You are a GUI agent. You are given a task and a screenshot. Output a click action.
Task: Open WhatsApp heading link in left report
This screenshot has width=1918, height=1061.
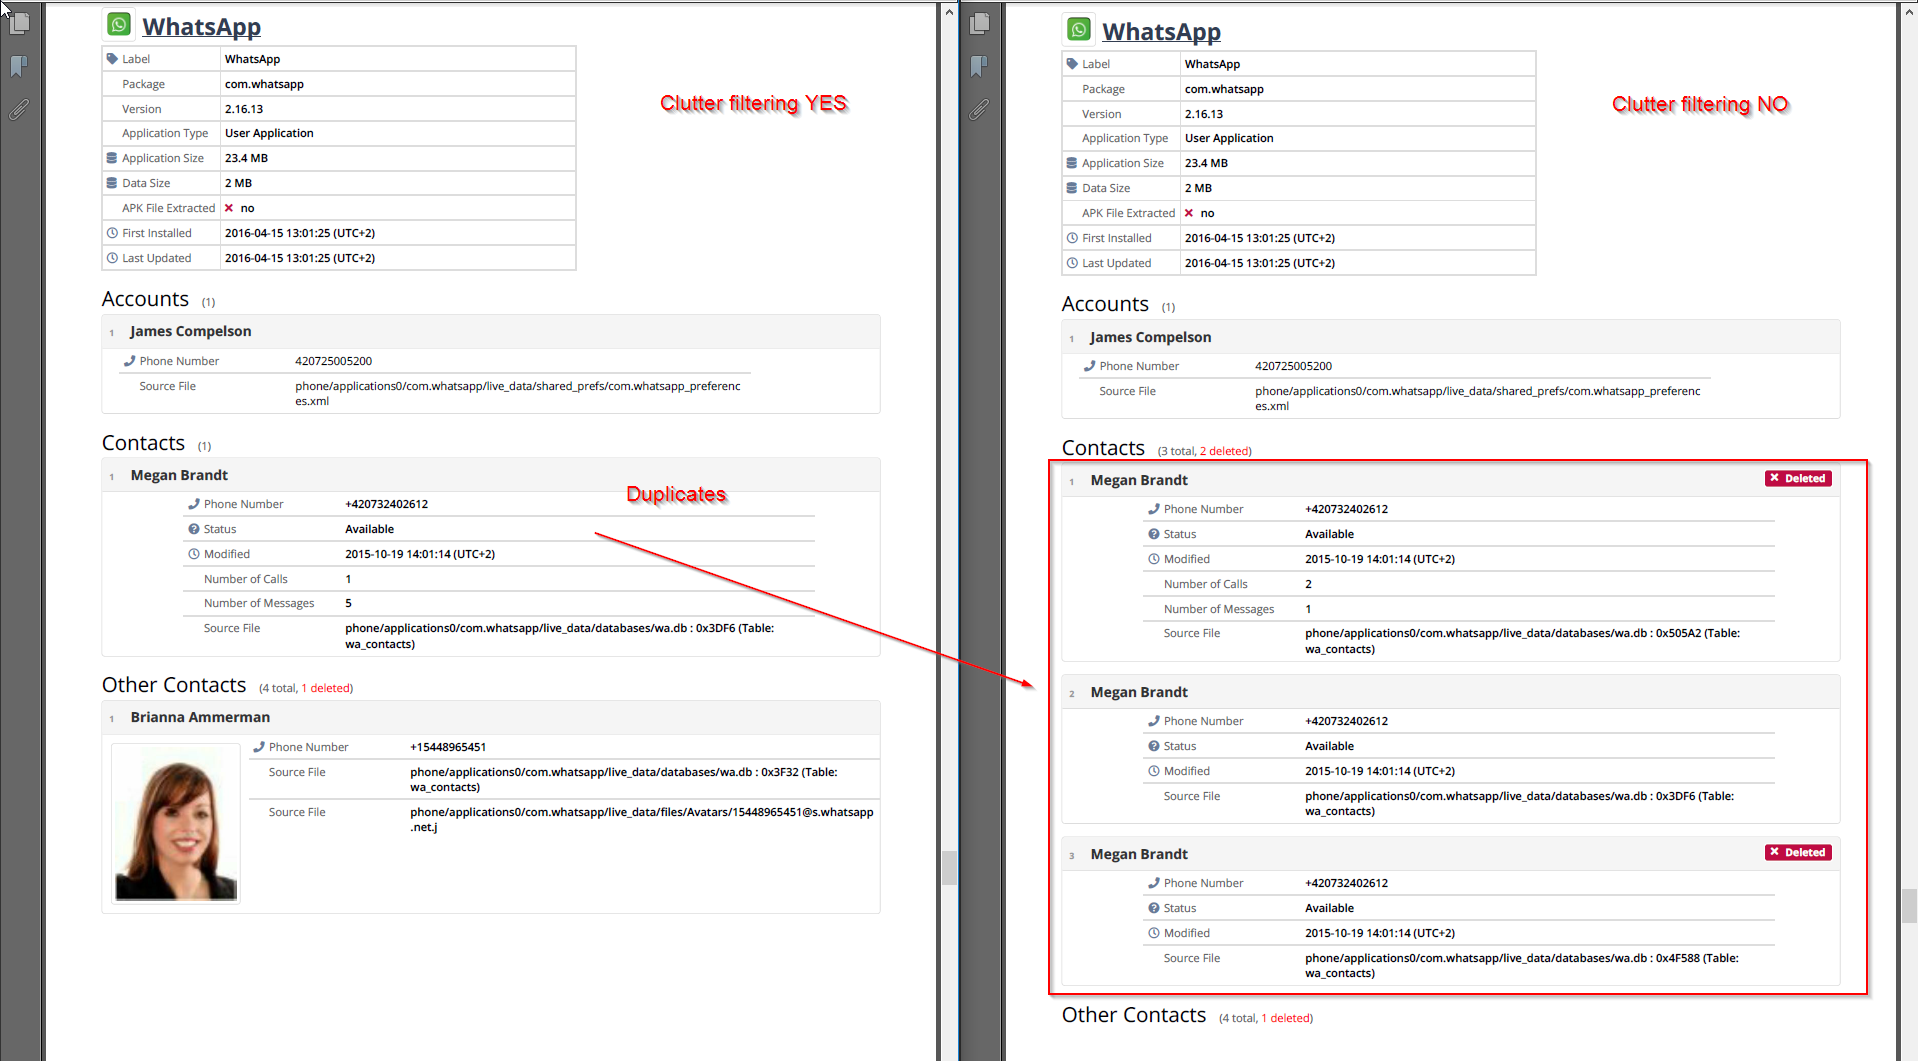tap(201, 27)
